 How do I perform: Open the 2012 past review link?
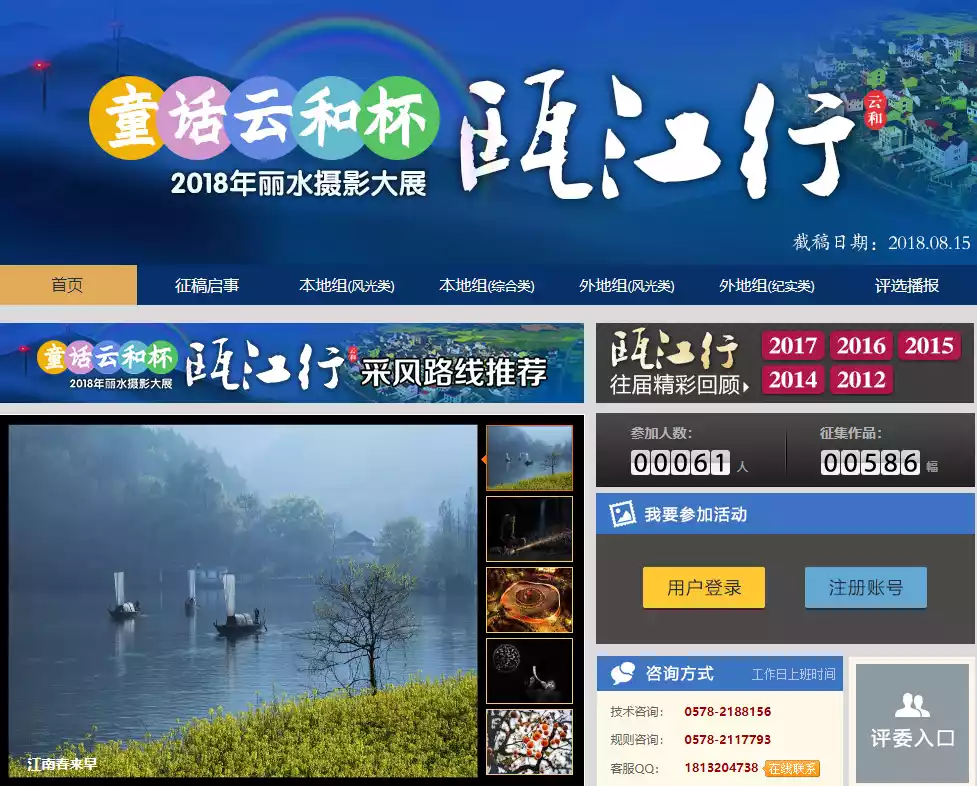pyautogui.click(x=861, y=380)
